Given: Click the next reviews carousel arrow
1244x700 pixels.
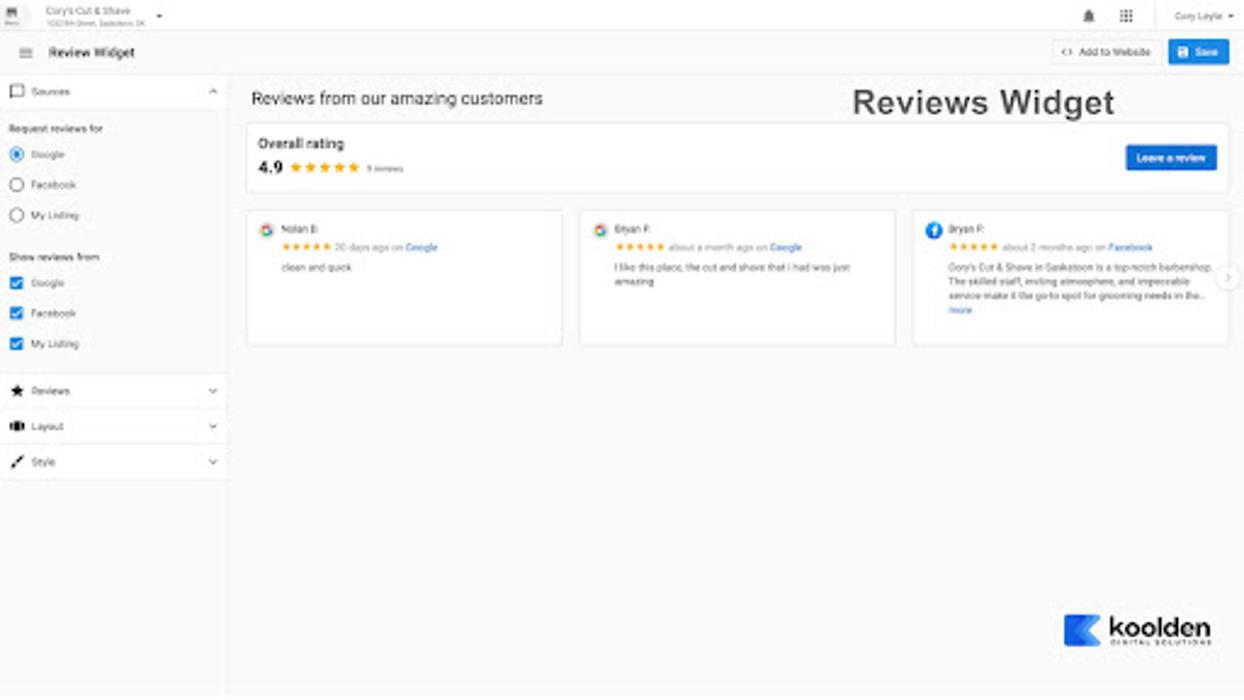Looking at the screenshot, I should pos(1229,278).
